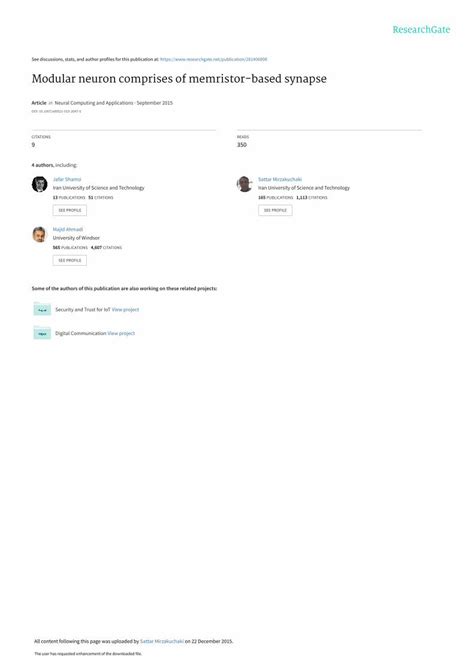Click See Profile button under Jafar Shamsi
Viewport: 474px width, 669px height.
tap(70, 210)
